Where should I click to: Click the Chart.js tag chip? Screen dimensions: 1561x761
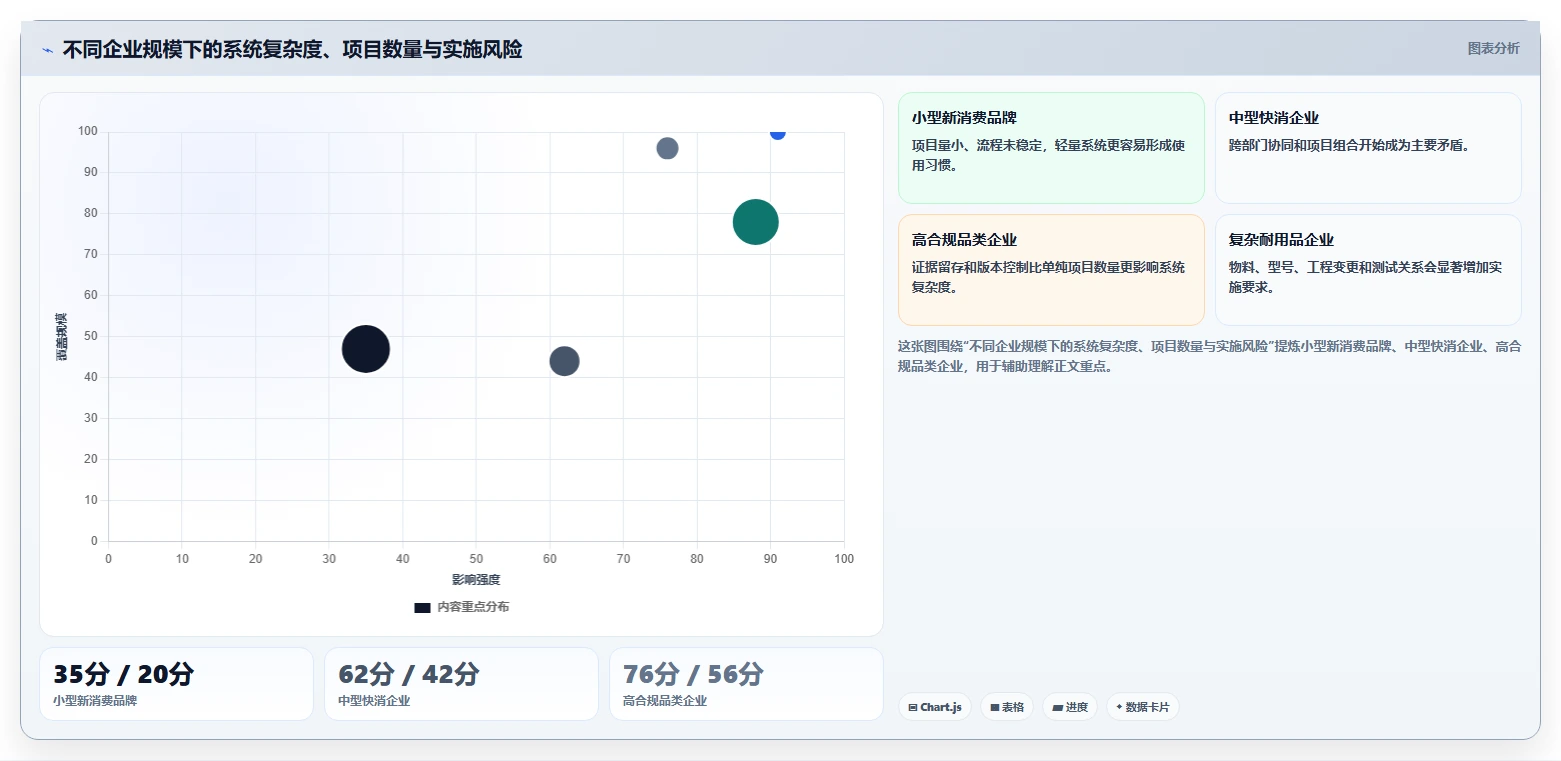pos(935,707)
